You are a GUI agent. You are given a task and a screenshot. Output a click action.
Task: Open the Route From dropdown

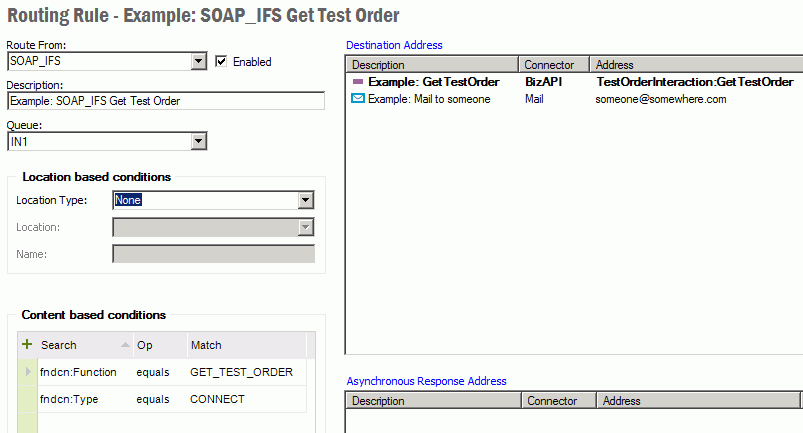coord(199,61)
